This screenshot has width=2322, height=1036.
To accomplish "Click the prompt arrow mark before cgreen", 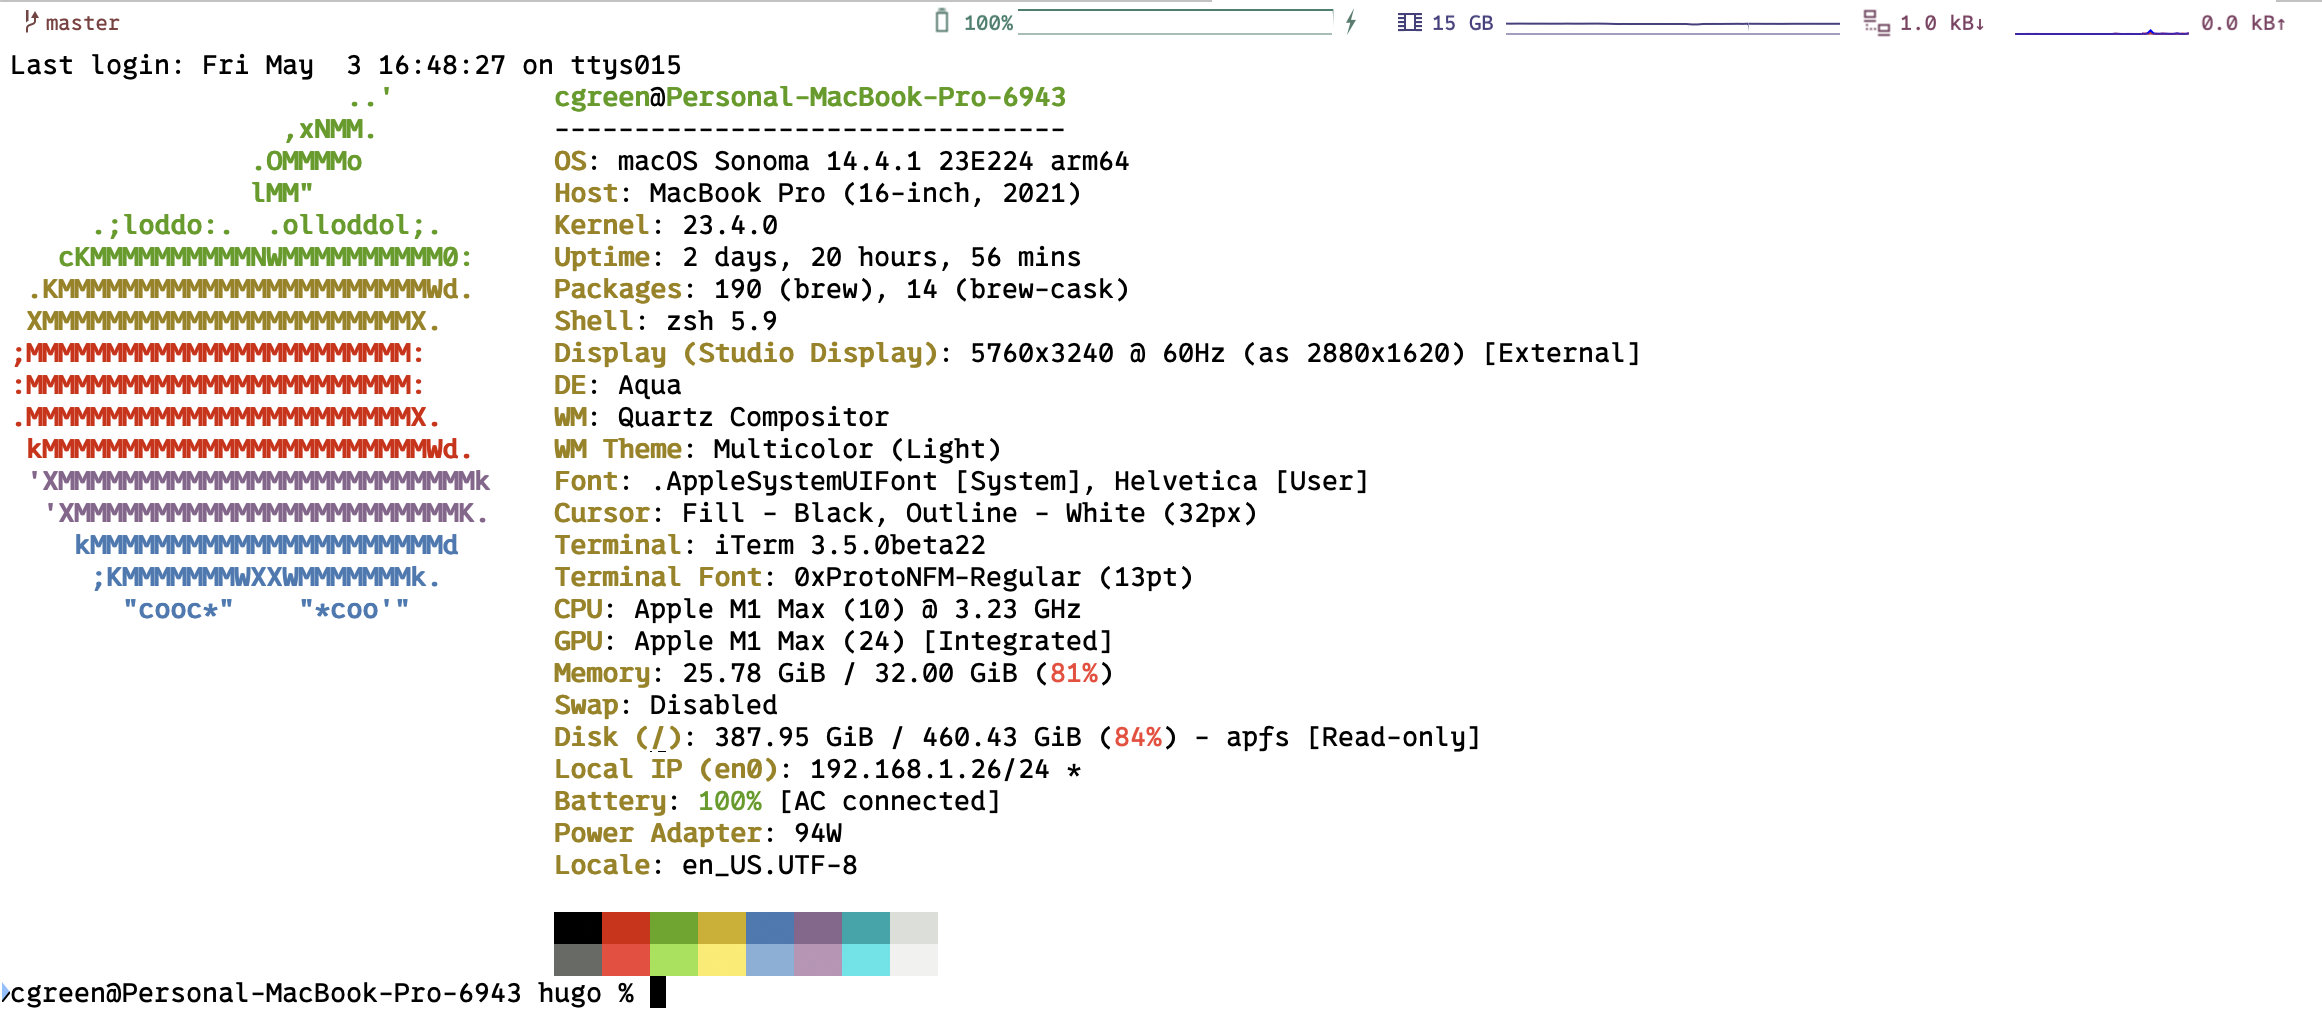I will tap(5, 993).
